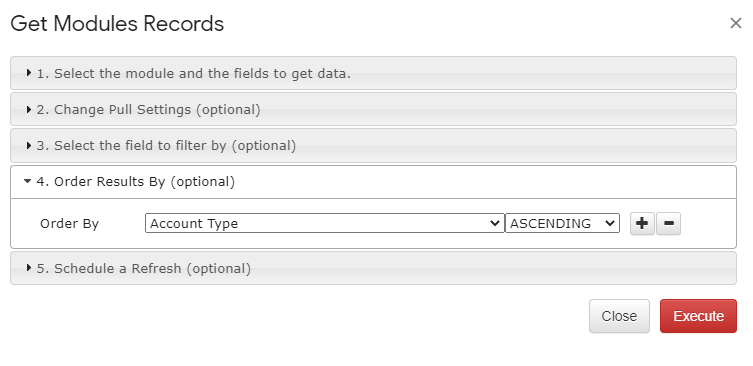Add another Order By row with plus icon
This screenshot has width=753, height=366.
642,223
